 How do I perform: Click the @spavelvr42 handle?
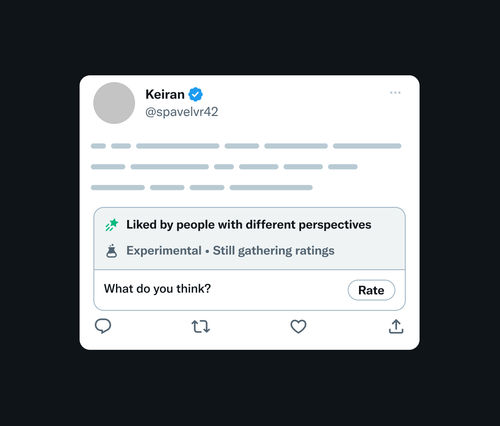(x=182, y=112)
